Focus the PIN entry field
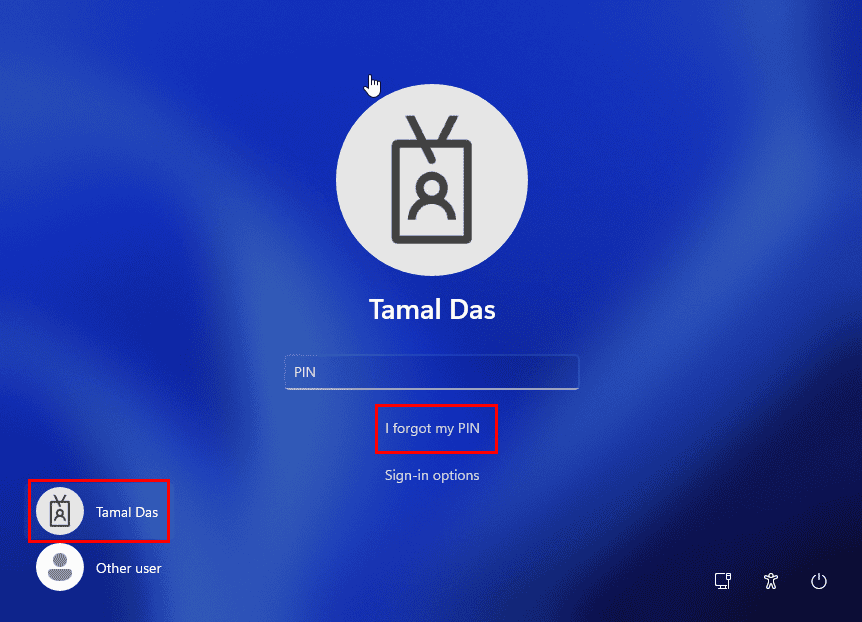Viewport: 862px width, 622px height. 432,372
